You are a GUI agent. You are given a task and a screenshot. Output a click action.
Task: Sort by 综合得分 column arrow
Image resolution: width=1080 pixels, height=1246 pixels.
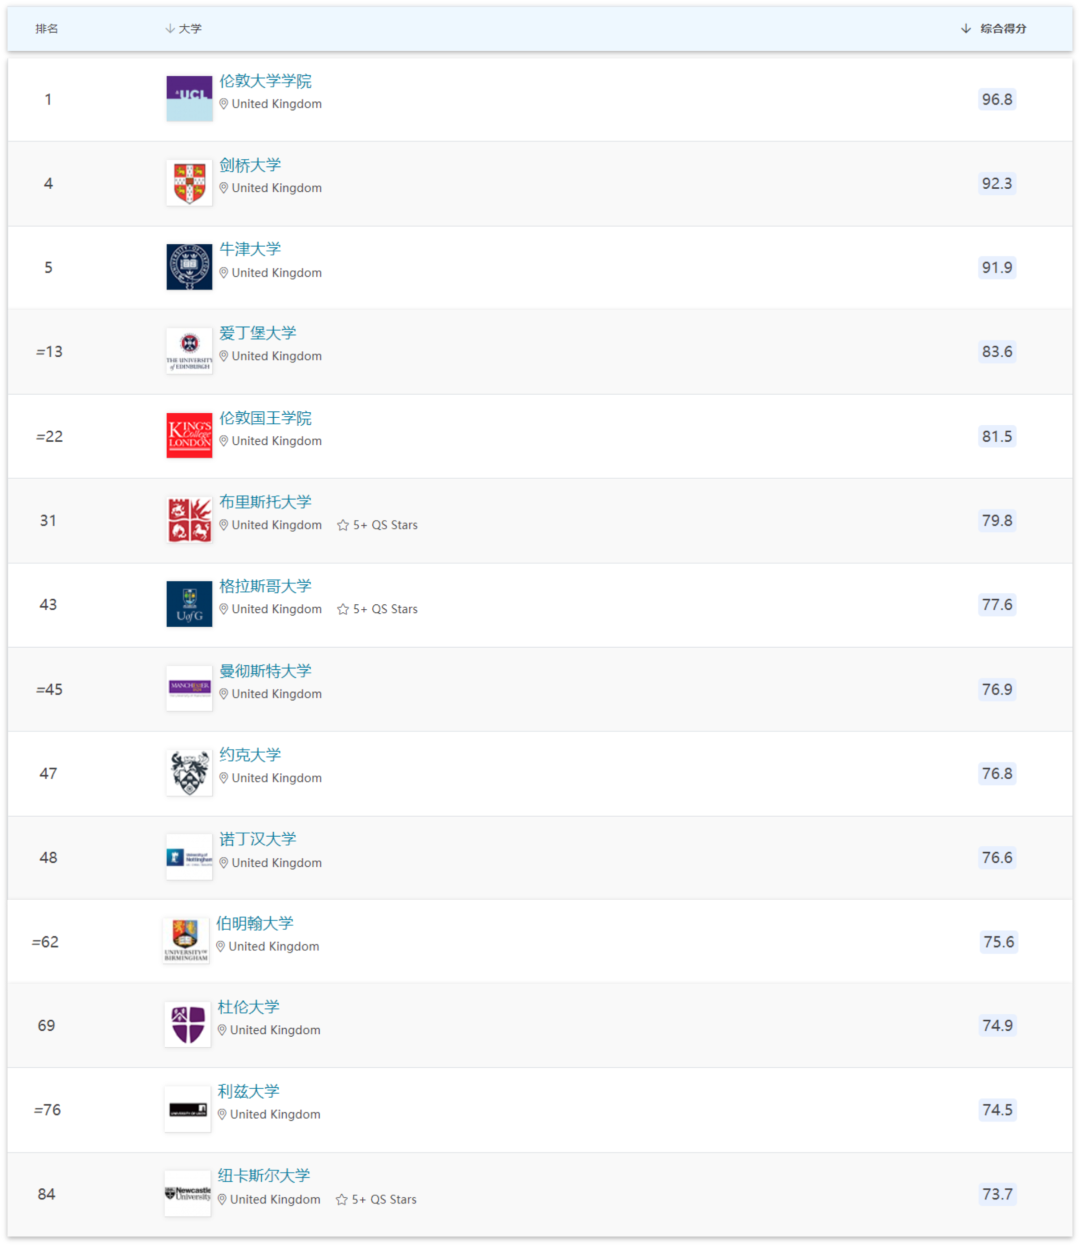(966, 29)
